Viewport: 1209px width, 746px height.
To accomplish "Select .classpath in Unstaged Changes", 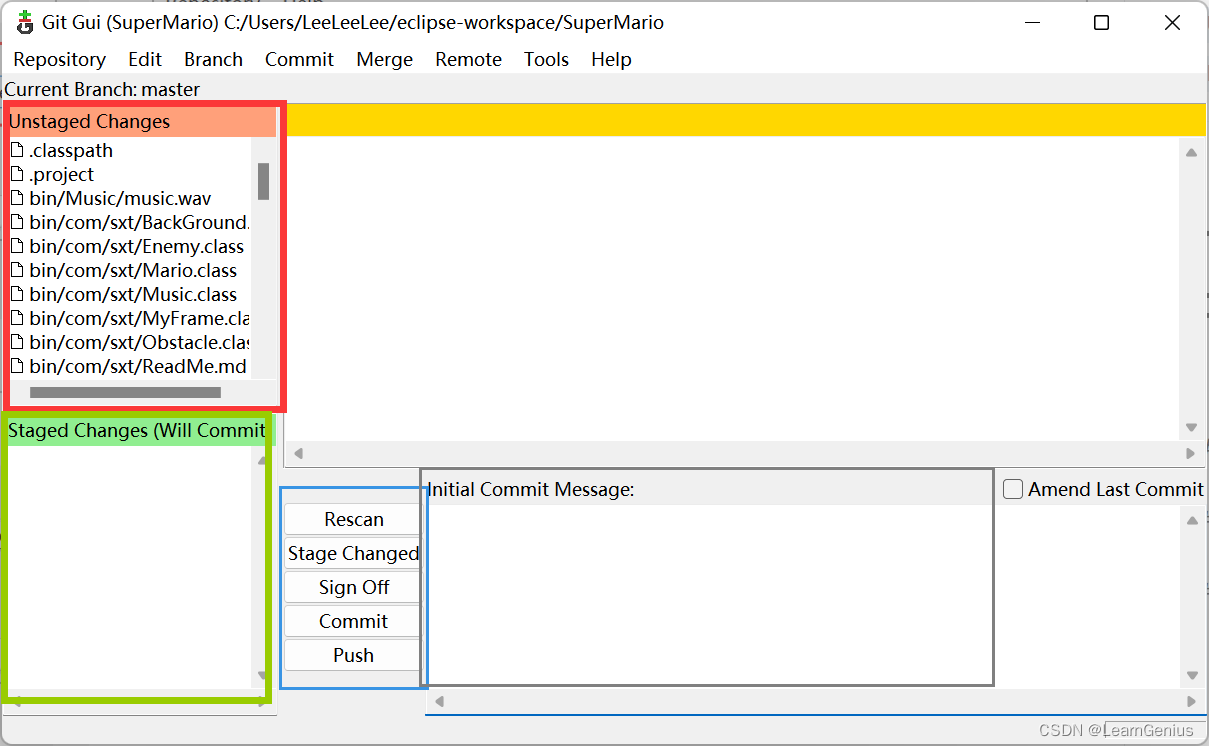I will (x=71, y=151).
